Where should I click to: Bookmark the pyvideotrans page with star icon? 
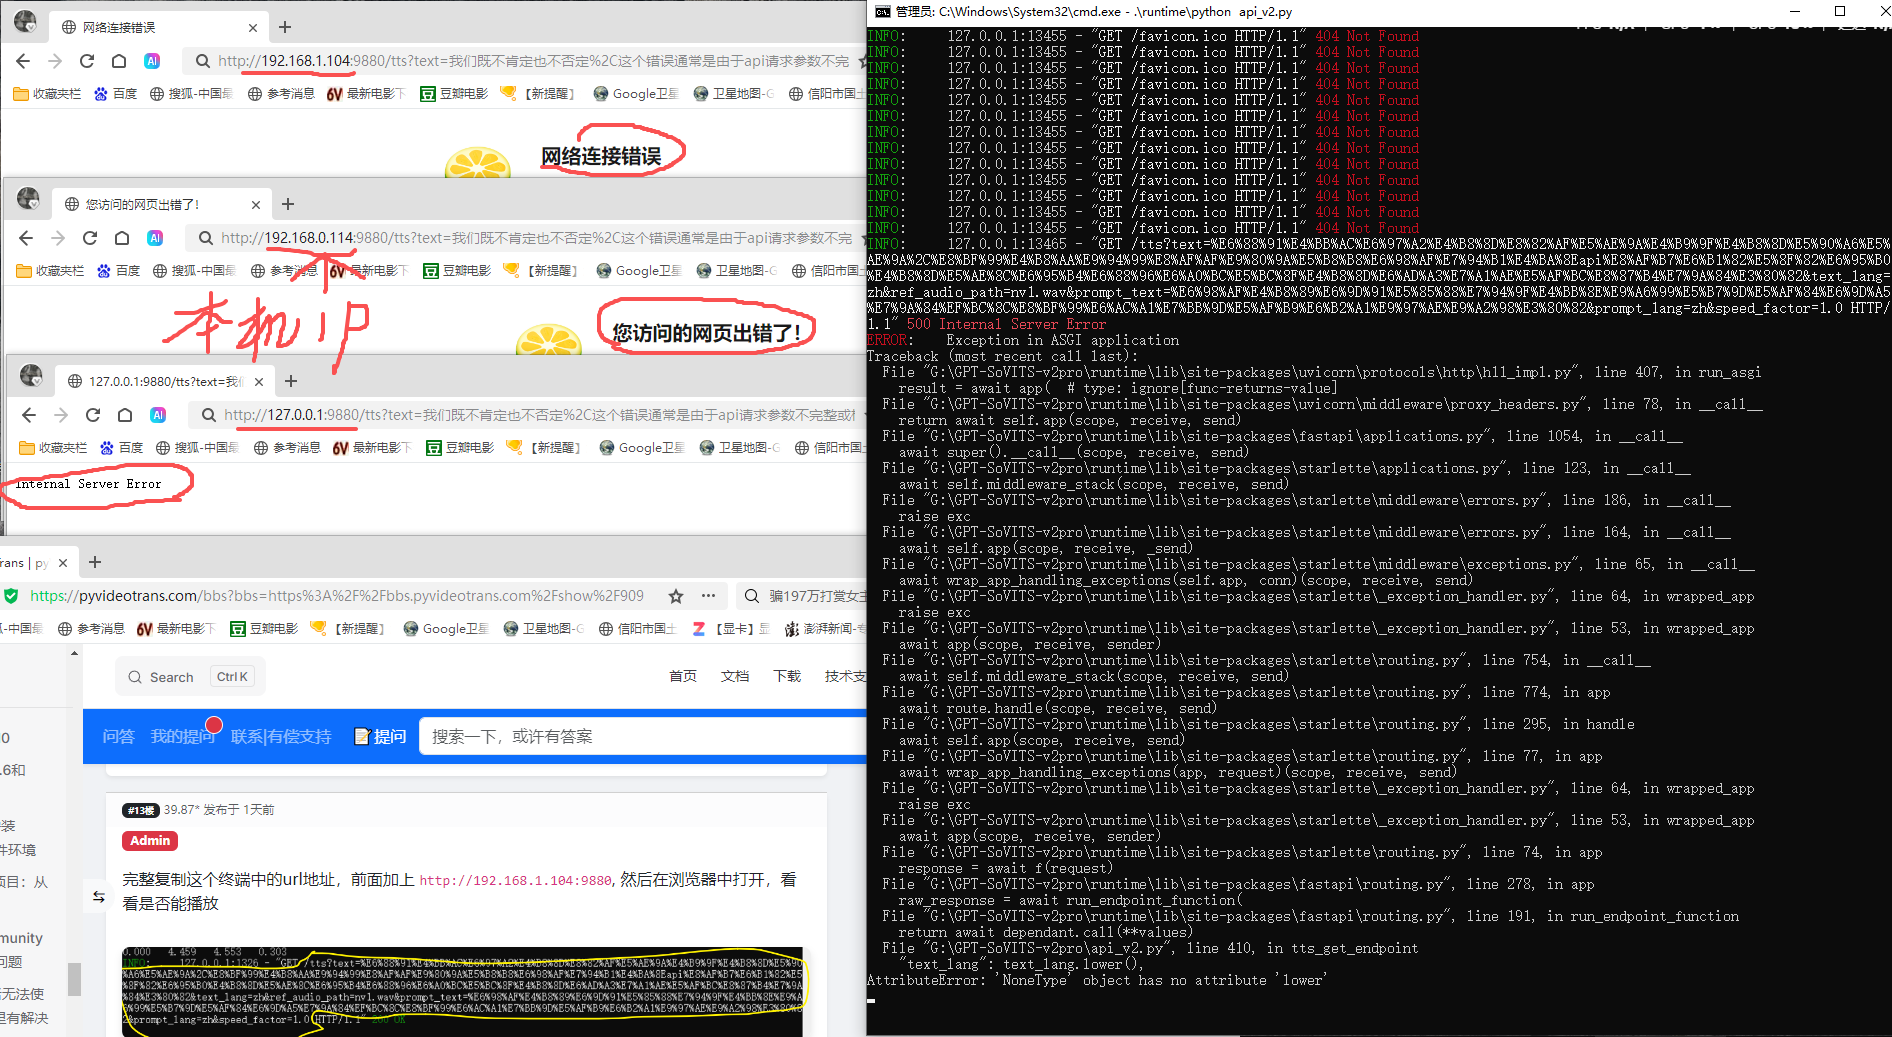pos(676,596)
